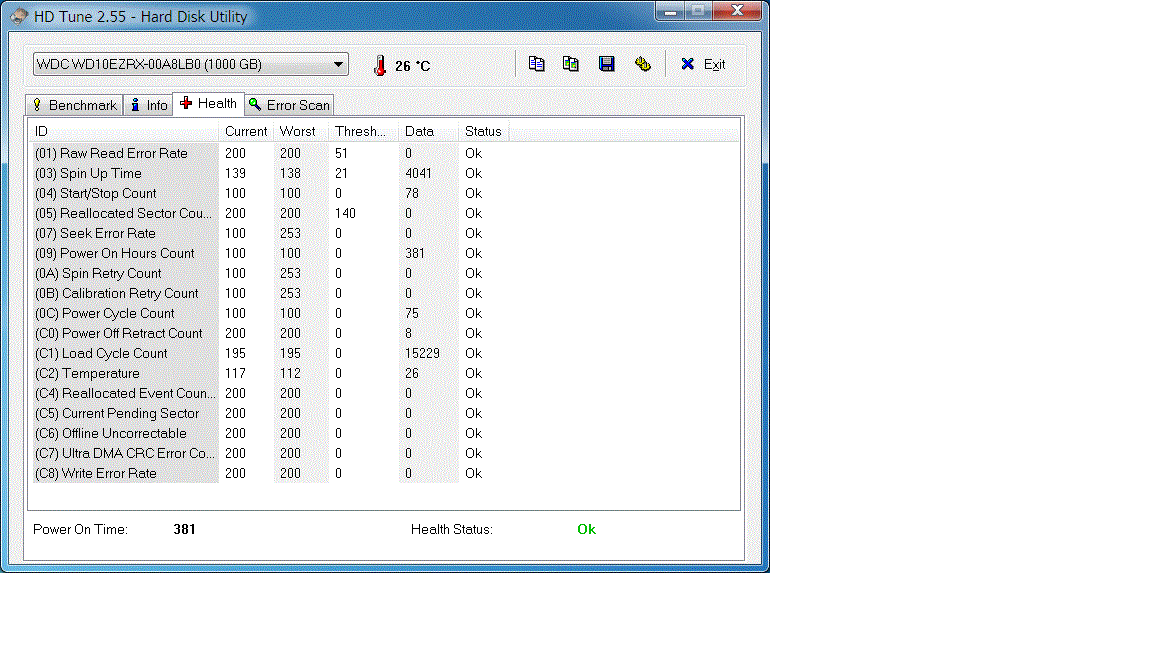The width and height of the screenshot is (1152, 648).
Task: Switch to the Error Scan tab
Action: [x=289, y=105]
